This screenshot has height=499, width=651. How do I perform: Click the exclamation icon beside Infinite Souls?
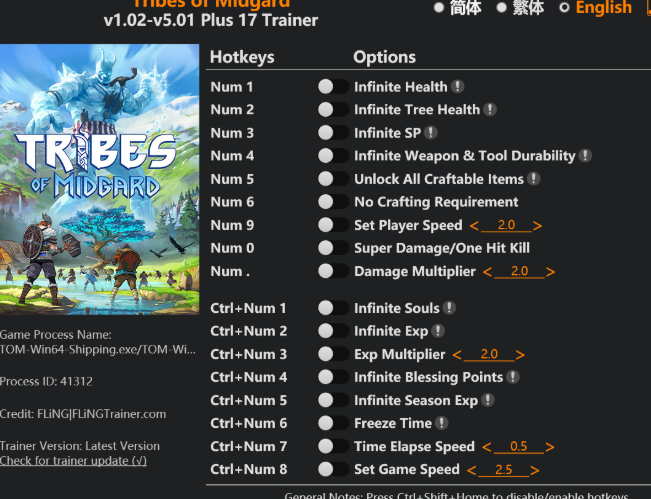tap(449, 308)
